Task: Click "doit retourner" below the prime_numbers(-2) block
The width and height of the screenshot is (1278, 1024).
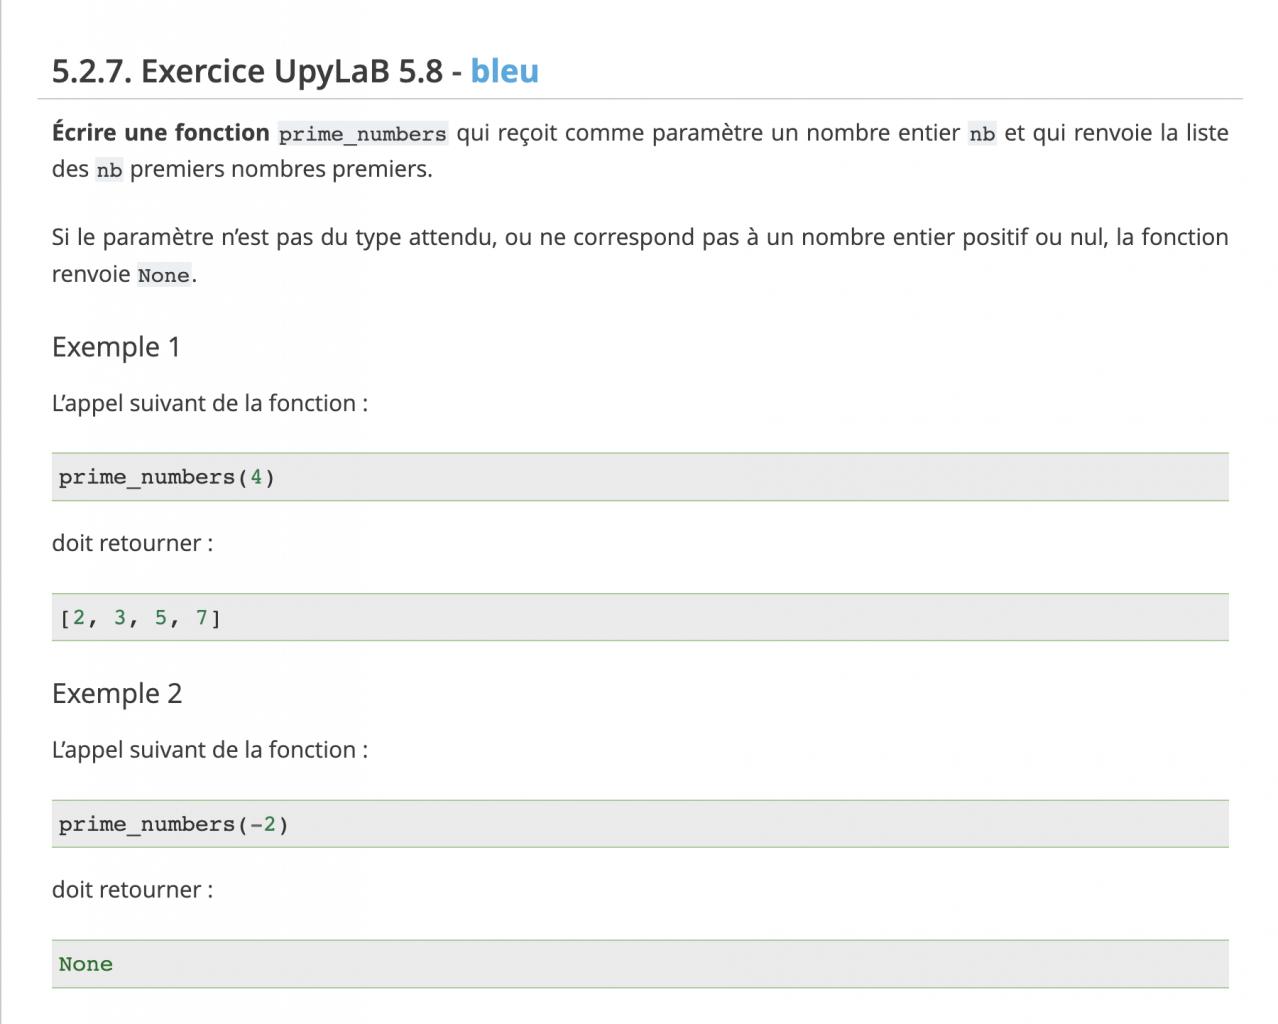Action: pyautogui.click(x=132, y=890)
